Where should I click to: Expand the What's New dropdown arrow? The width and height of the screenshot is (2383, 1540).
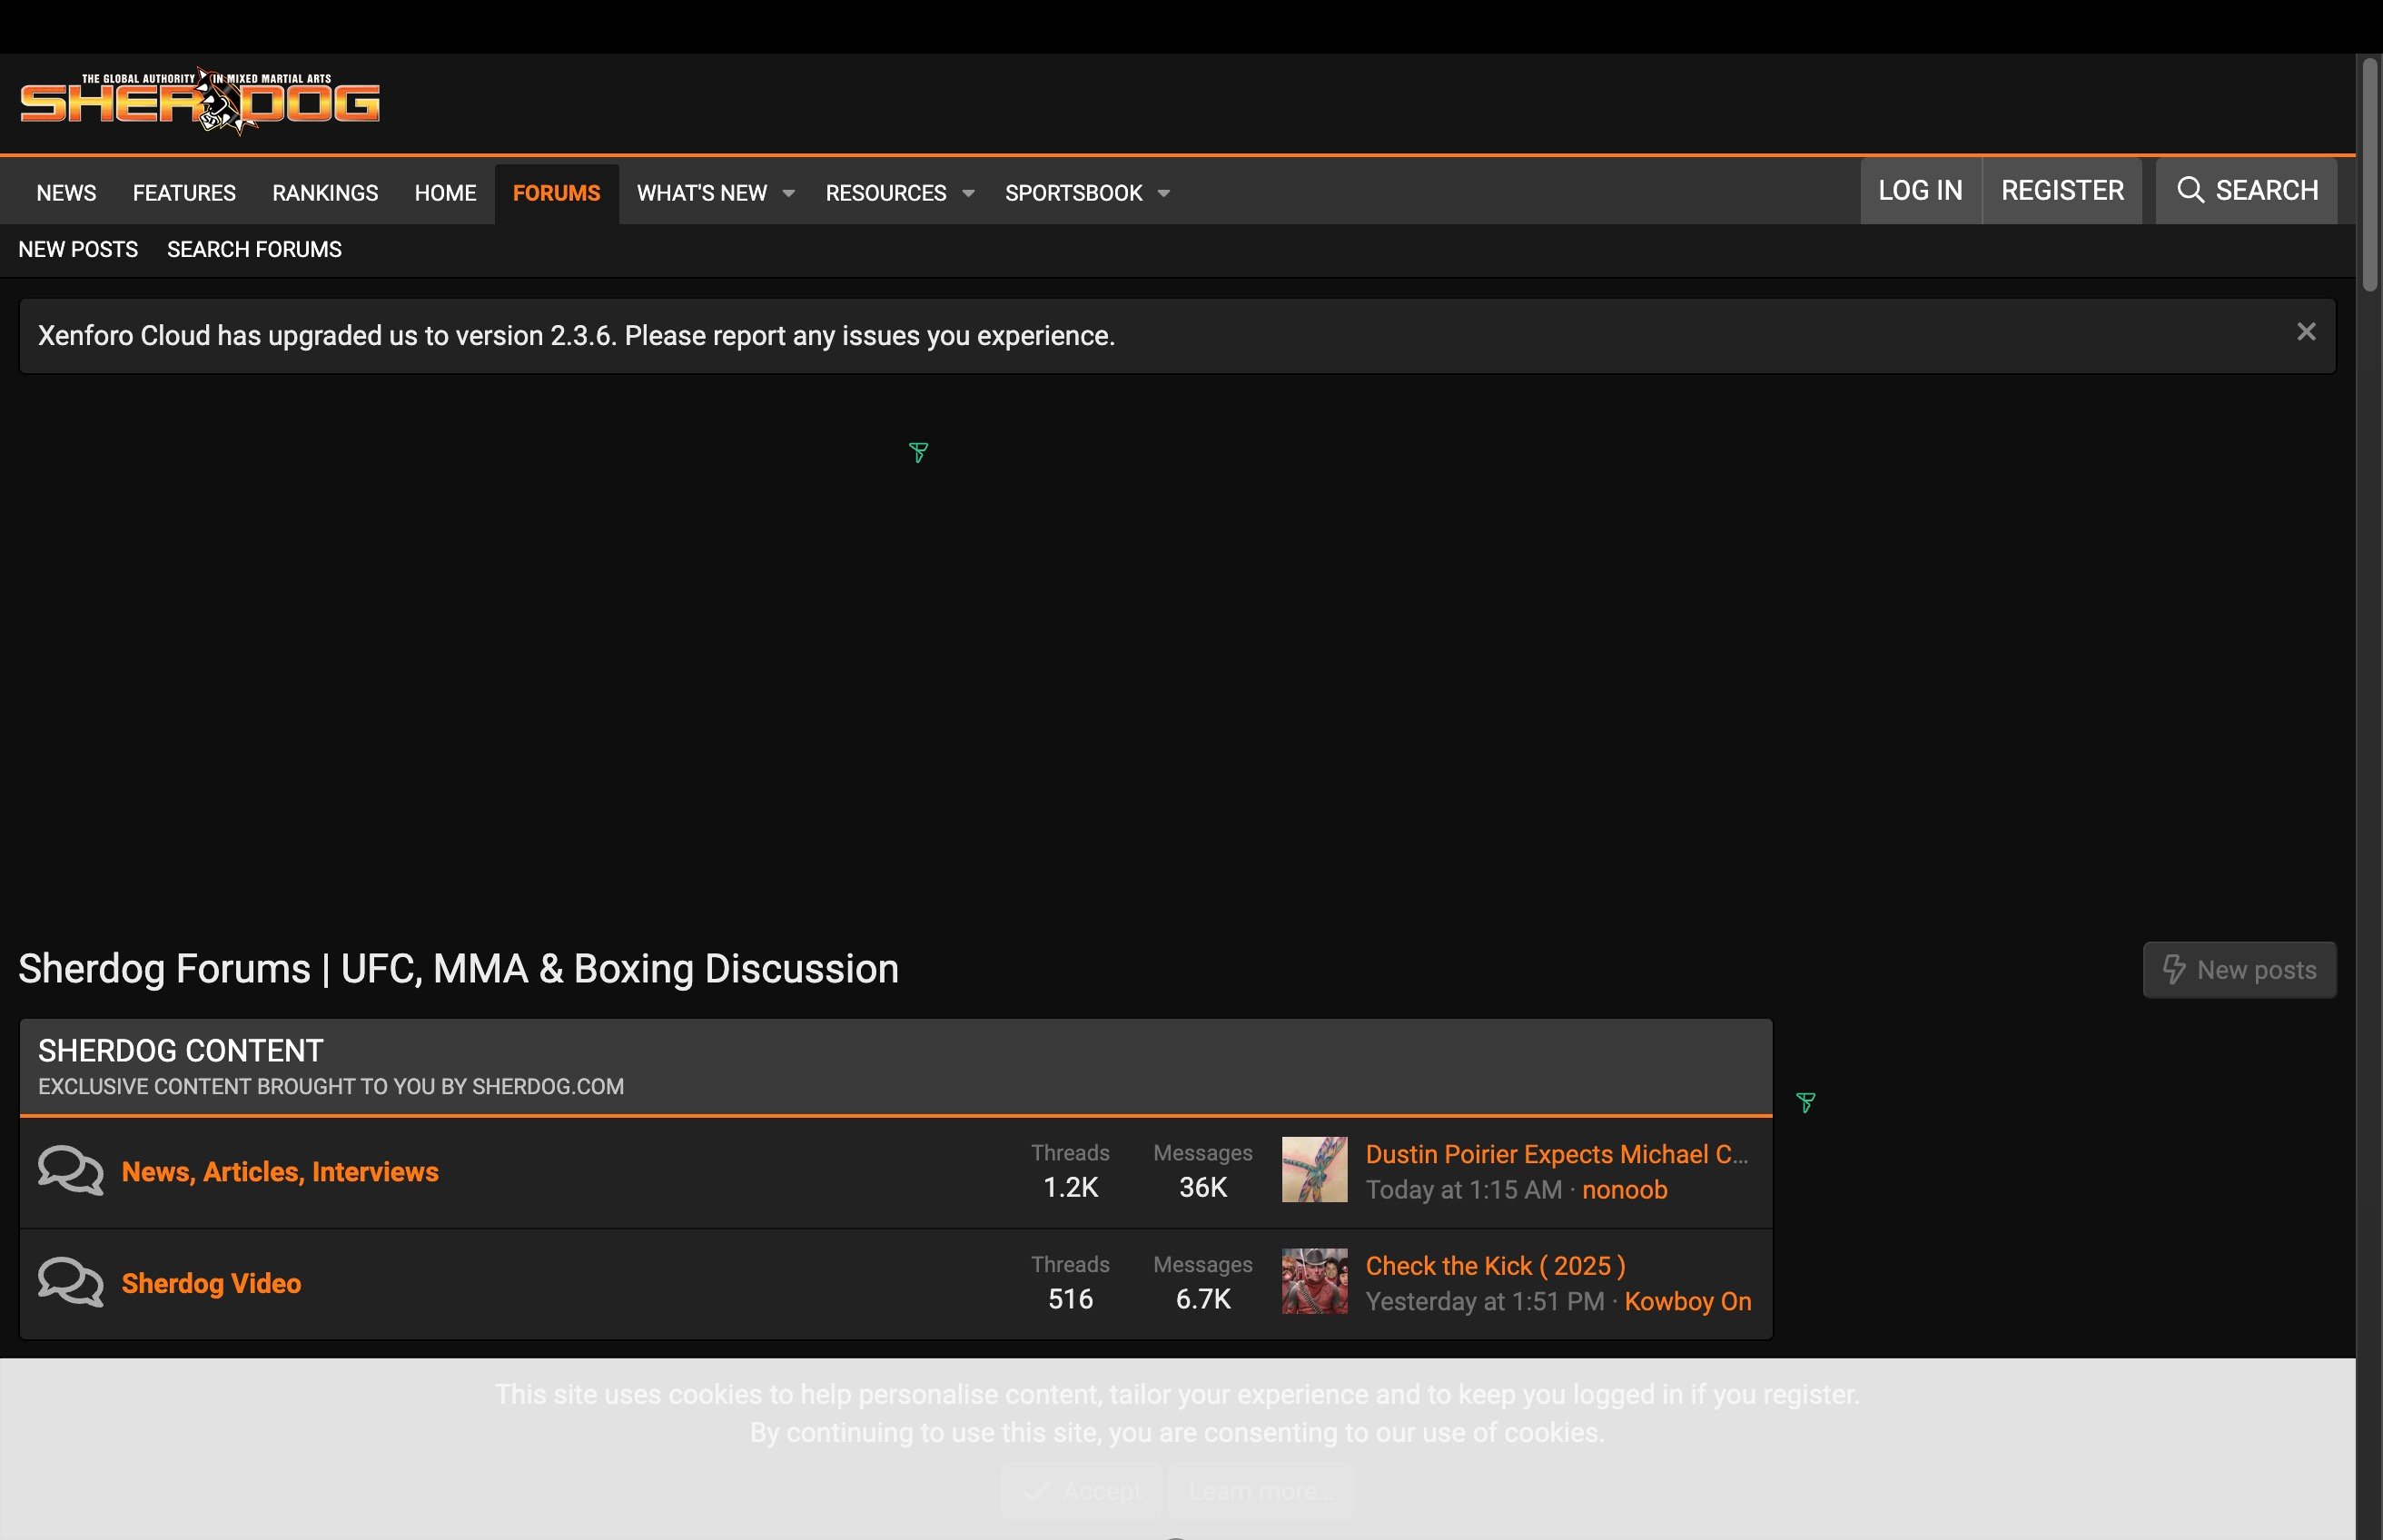click(x=789, y=194)
